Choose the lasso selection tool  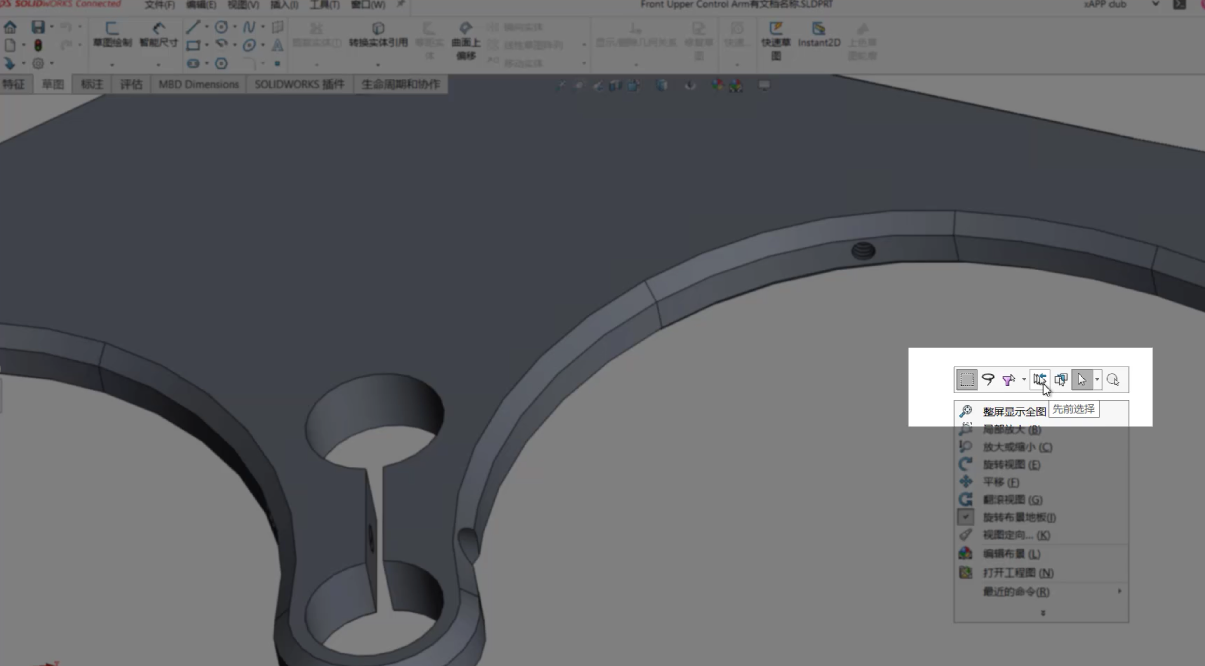(x=988, y=379)
